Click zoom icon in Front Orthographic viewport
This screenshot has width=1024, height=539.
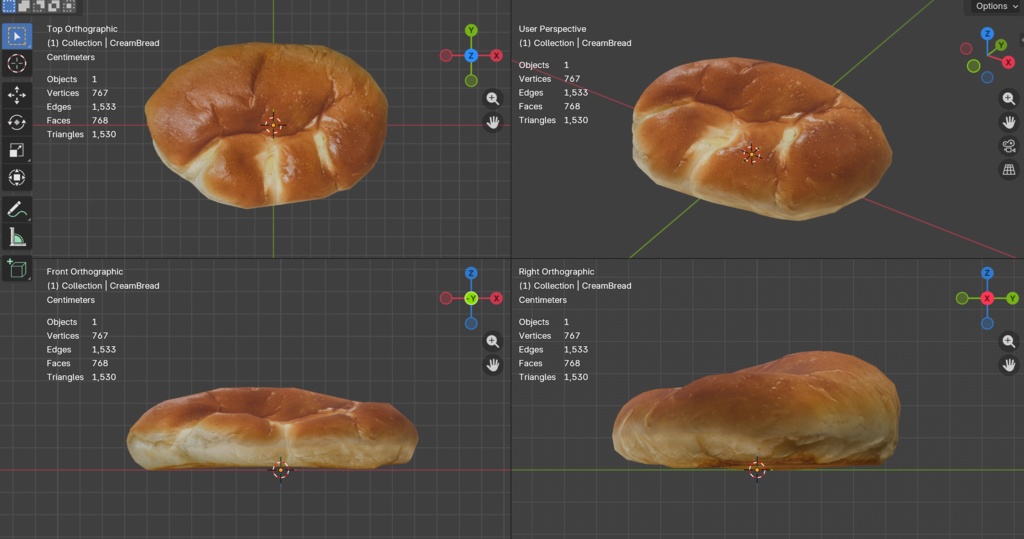click(x=493, y=341)
